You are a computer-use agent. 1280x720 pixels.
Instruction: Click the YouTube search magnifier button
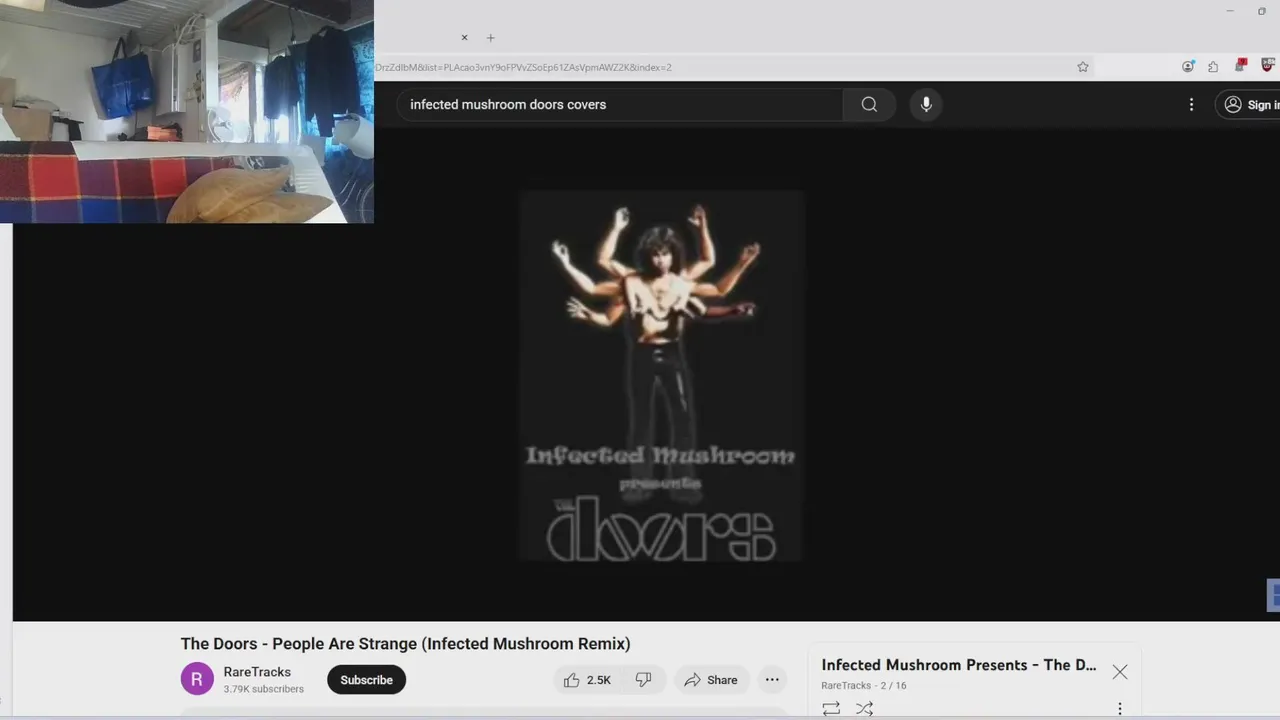[869, 104]
